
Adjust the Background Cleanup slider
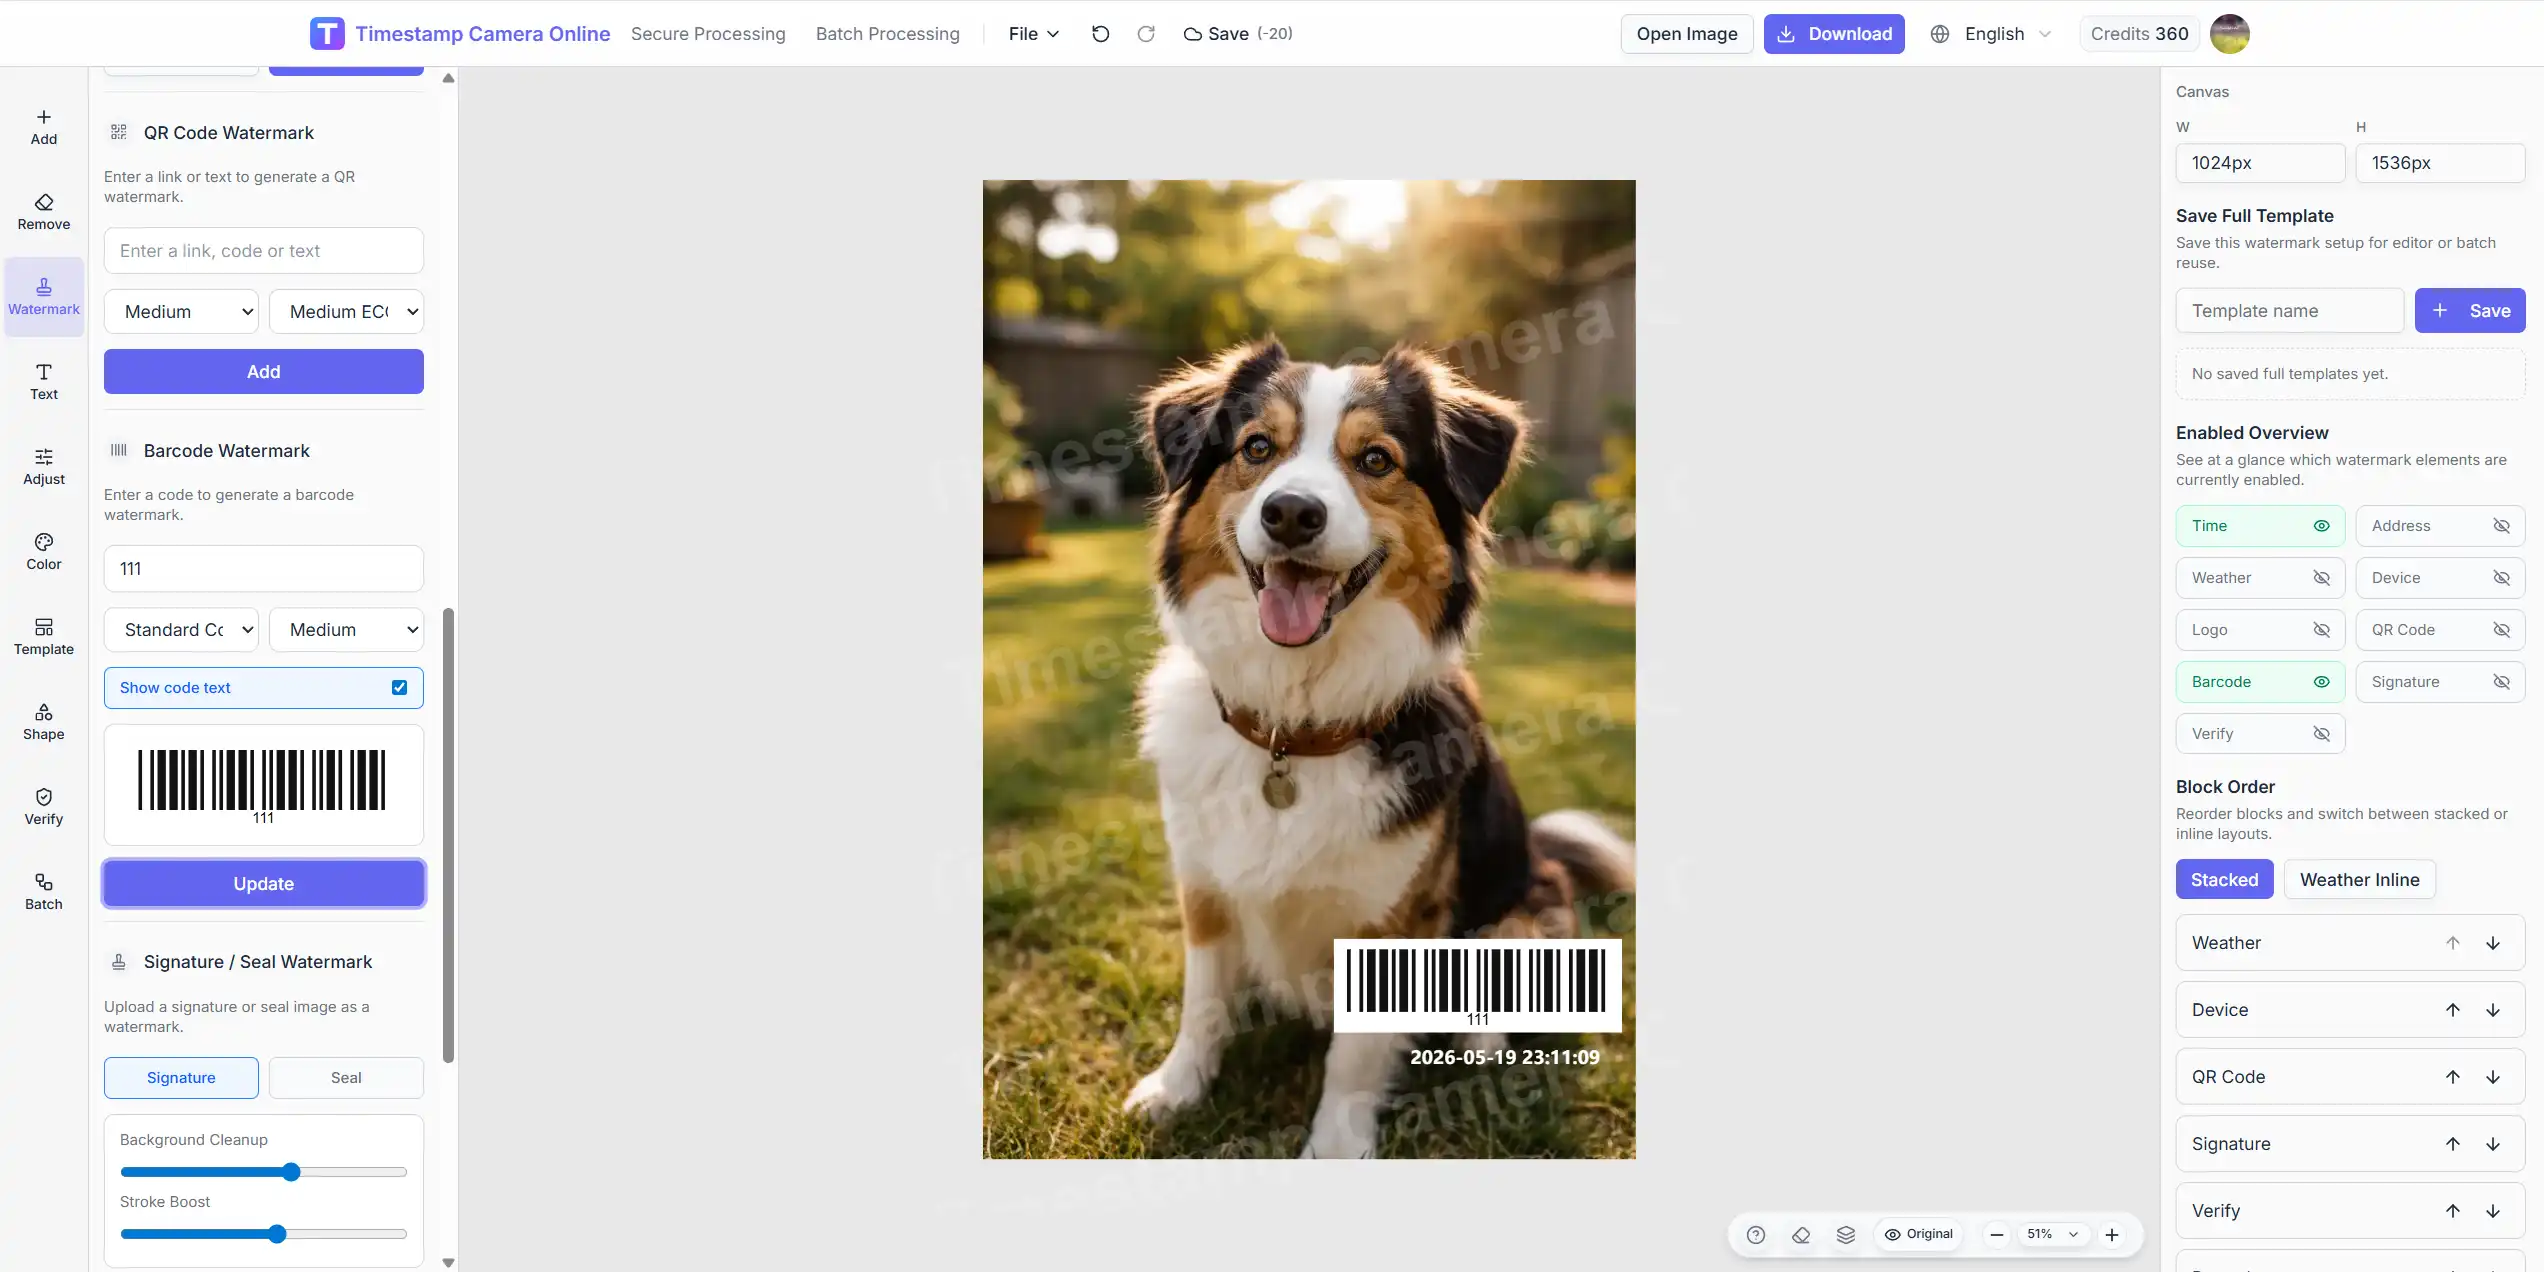(x=264, y=1172)
